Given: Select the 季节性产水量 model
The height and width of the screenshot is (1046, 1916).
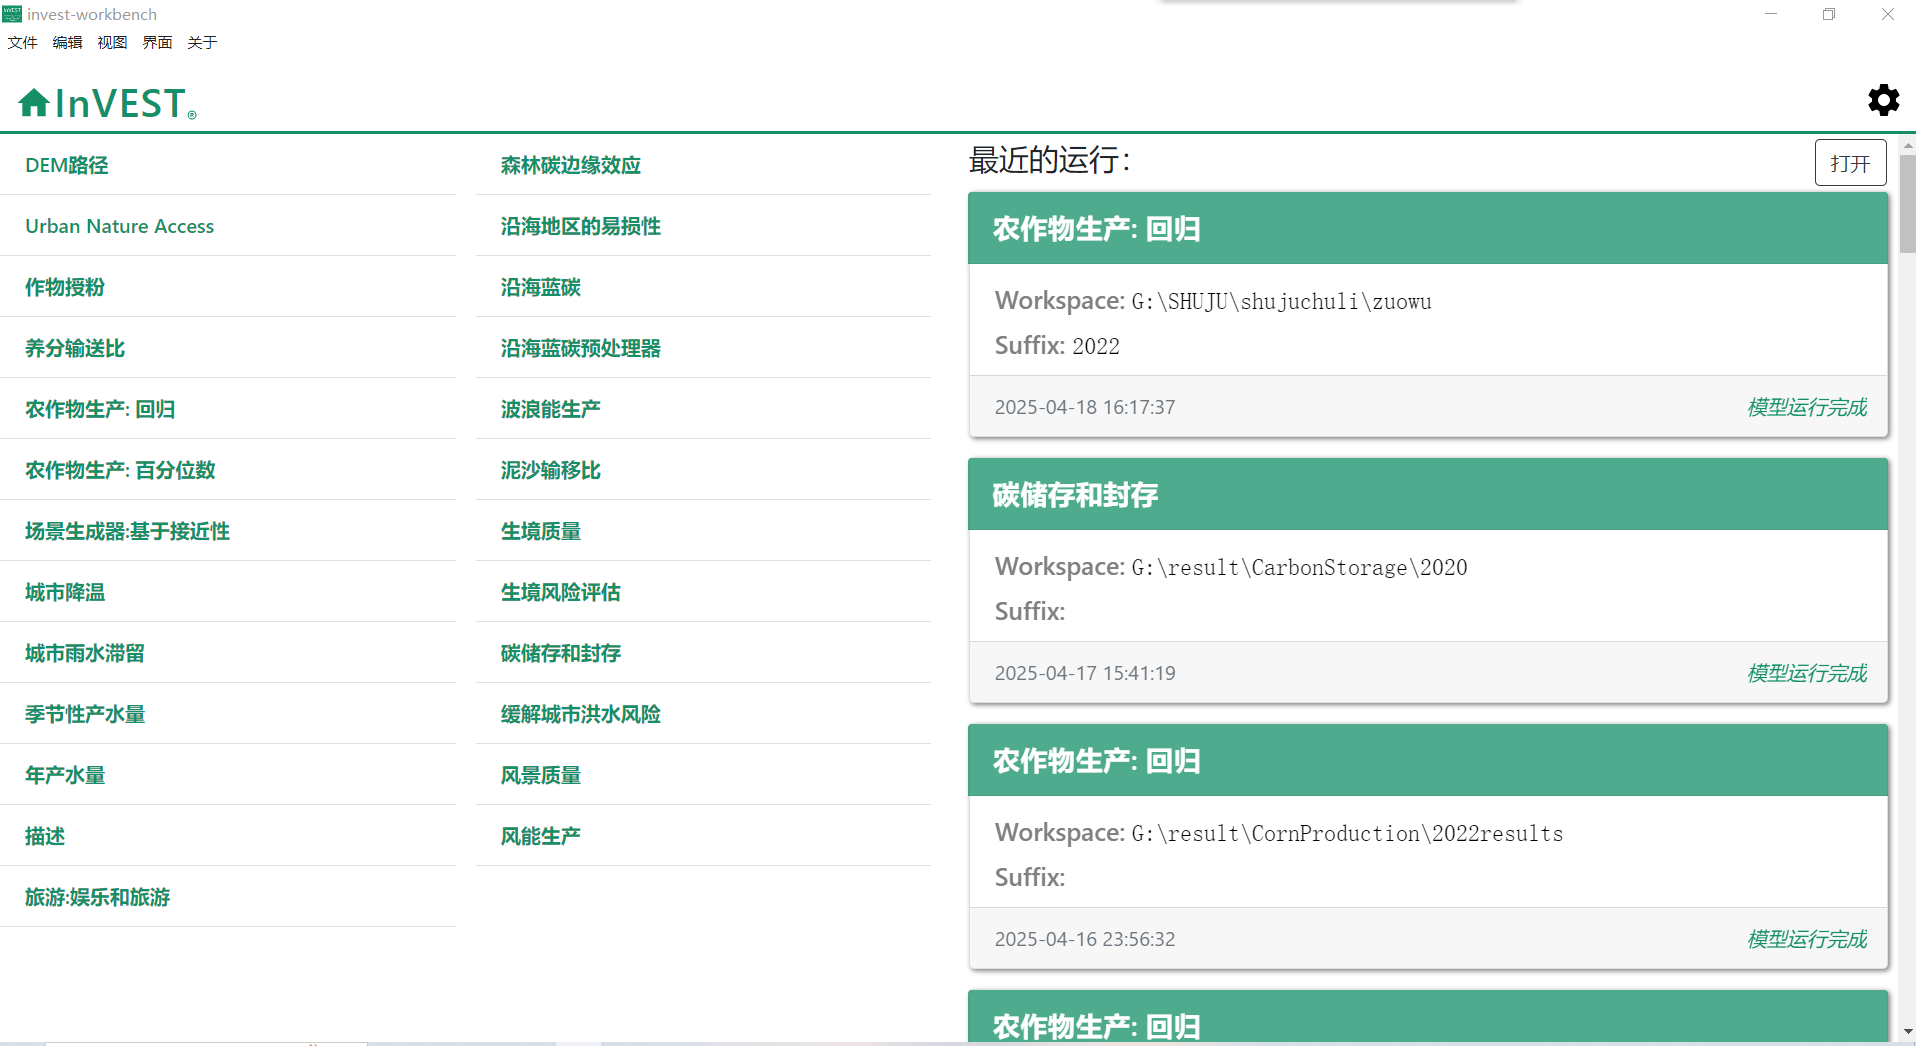Looking at the screenshot, I should tap(228, 714).
